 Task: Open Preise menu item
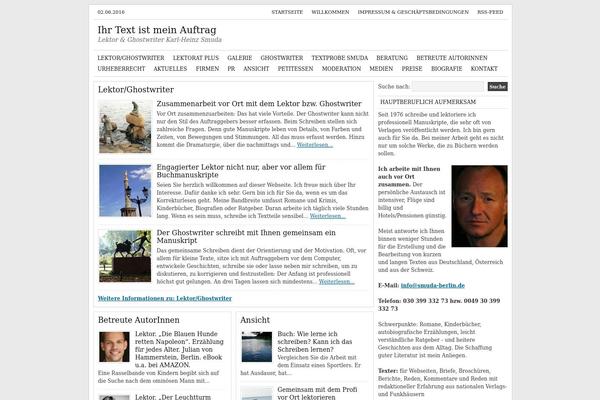pos(412,69)
